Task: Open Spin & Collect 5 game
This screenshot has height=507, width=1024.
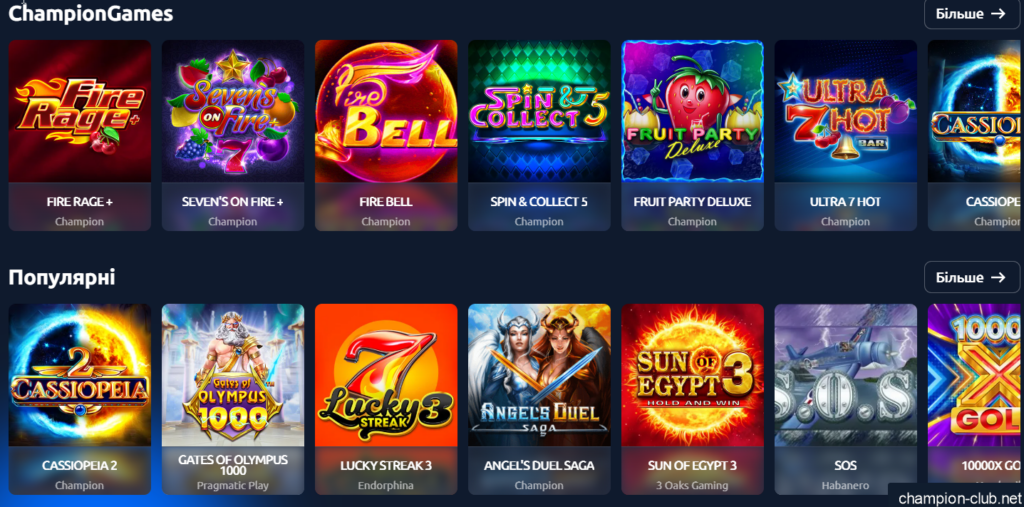Action: click(539, 111)
